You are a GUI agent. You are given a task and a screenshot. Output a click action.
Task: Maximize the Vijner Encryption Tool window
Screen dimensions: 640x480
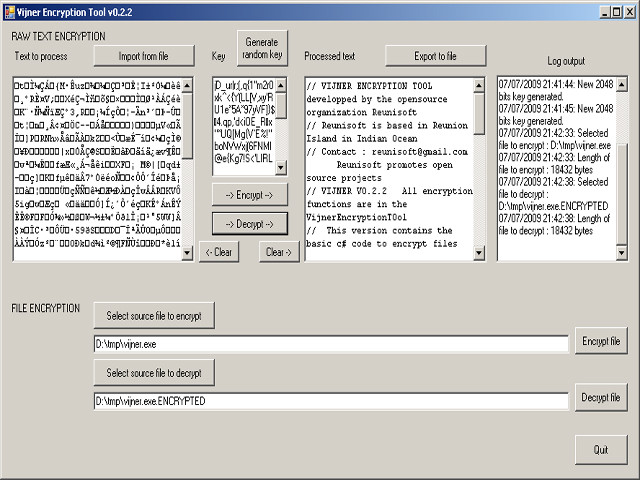(x=617, y=12)
